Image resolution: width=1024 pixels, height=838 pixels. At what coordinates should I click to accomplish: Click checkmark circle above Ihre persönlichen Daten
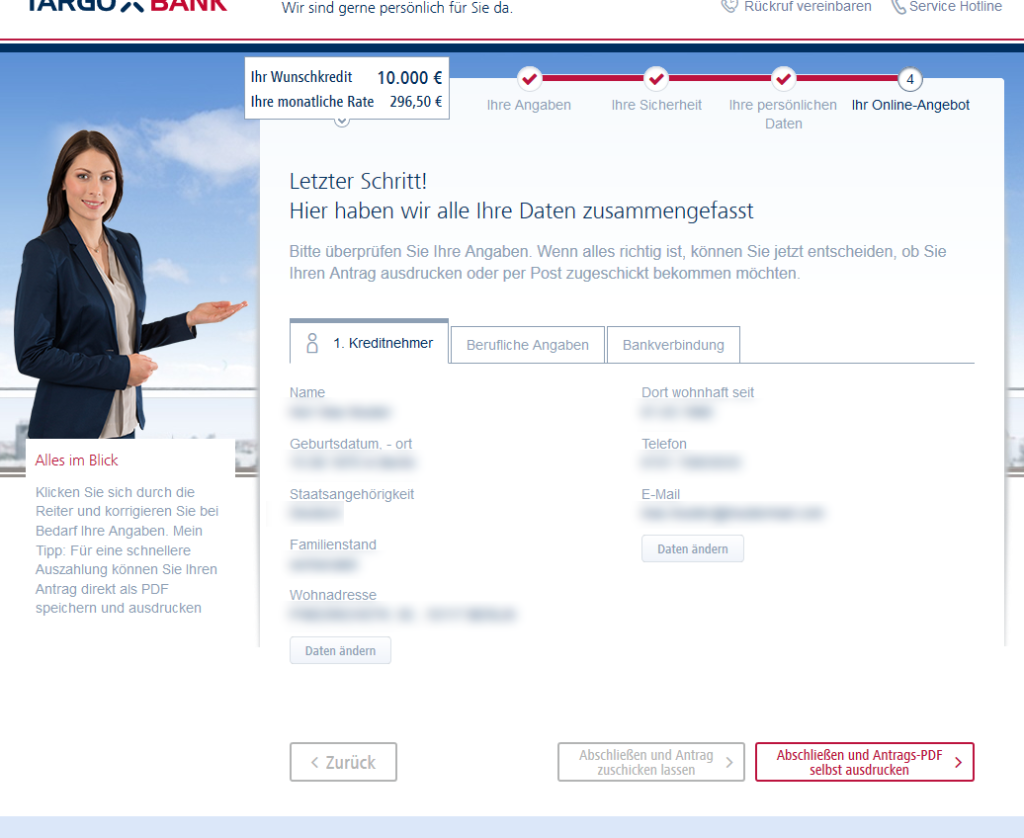[783, 78]
